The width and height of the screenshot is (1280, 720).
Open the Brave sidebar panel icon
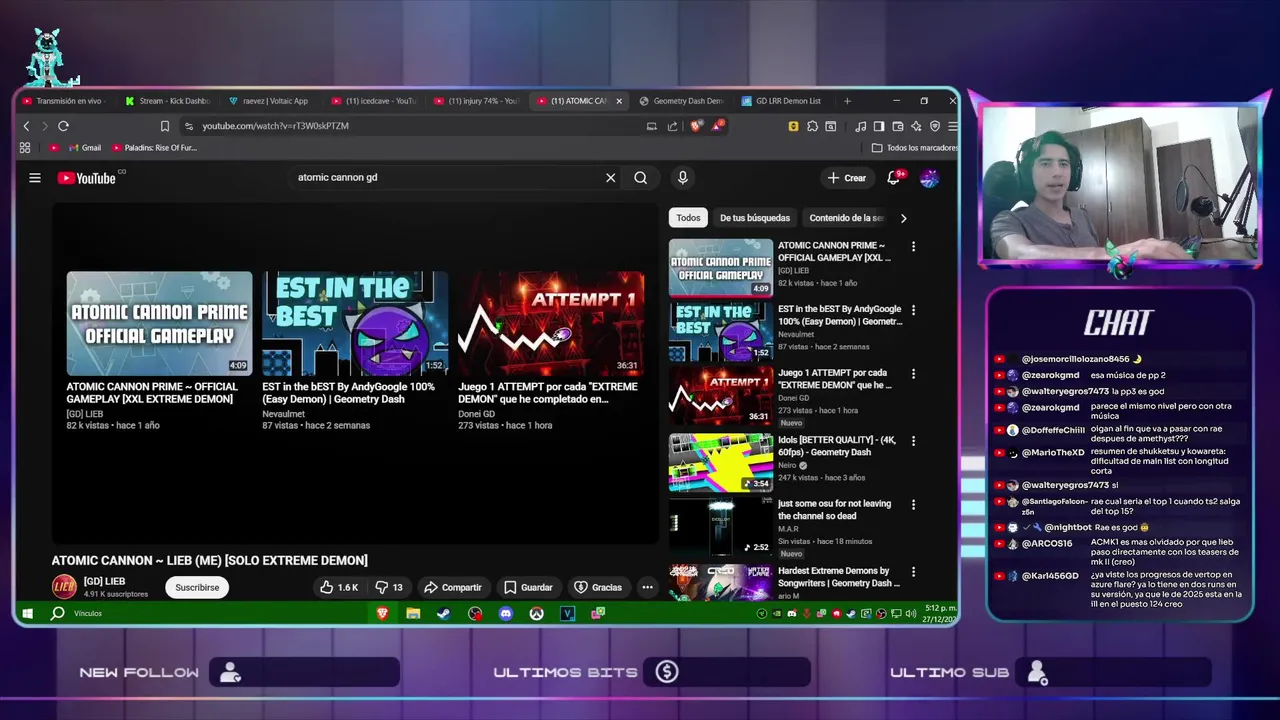coord(878,126)
